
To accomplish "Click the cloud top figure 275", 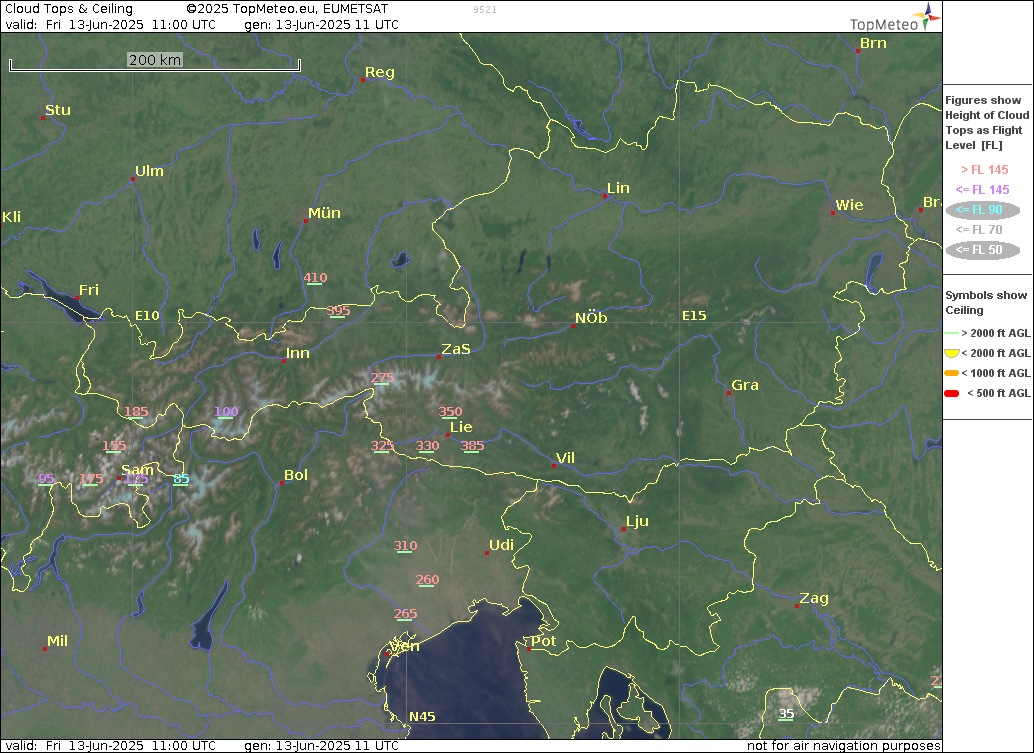I will pyautogui.click(x=382, y=378).
